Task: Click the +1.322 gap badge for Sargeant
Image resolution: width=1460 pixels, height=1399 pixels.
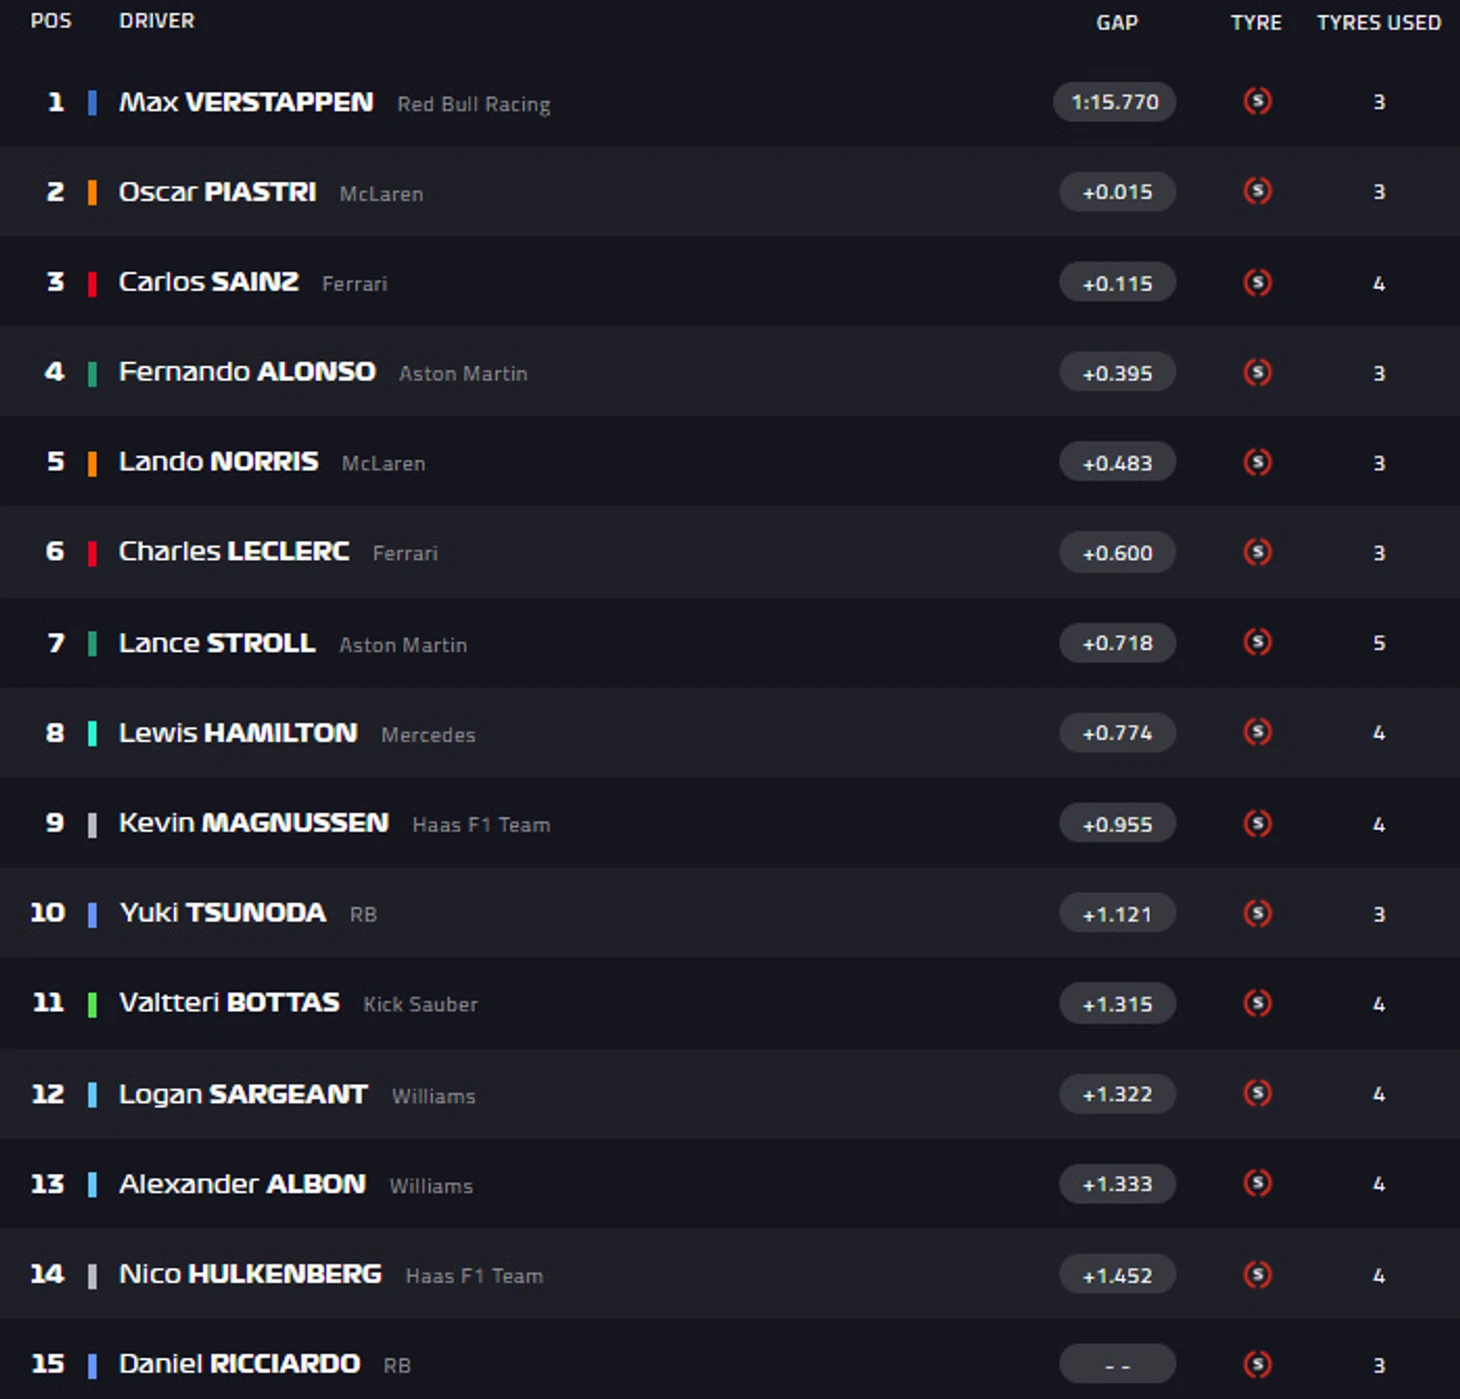Action: pos(1117,1094)
